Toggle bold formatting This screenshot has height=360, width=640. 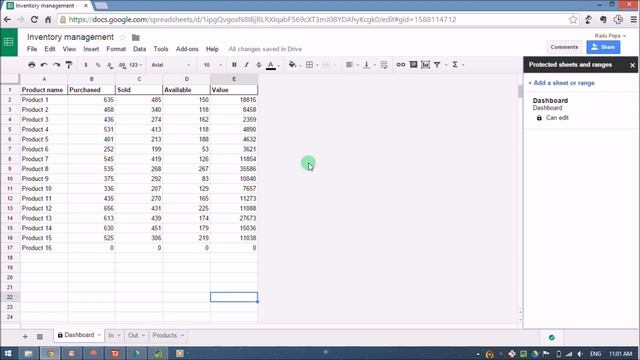(x=234, y=64)
